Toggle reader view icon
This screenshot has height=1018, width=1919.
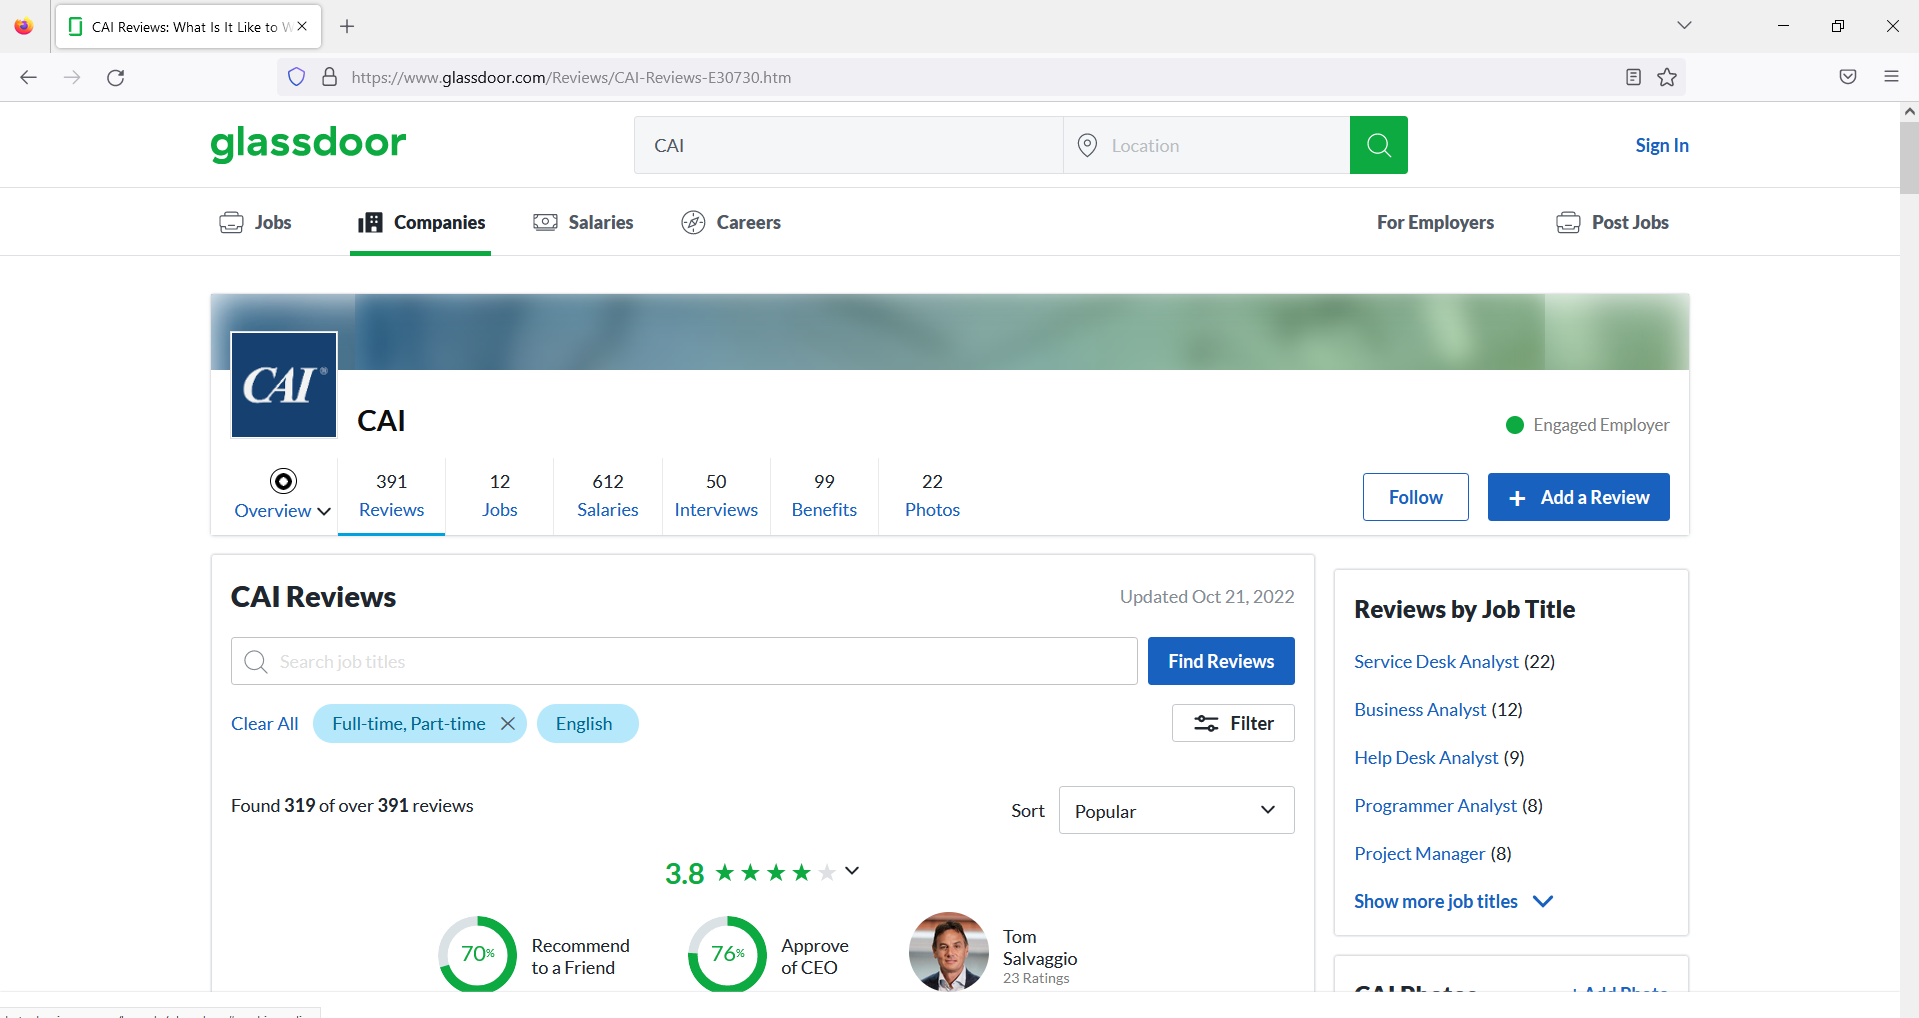click(1633, 77)
